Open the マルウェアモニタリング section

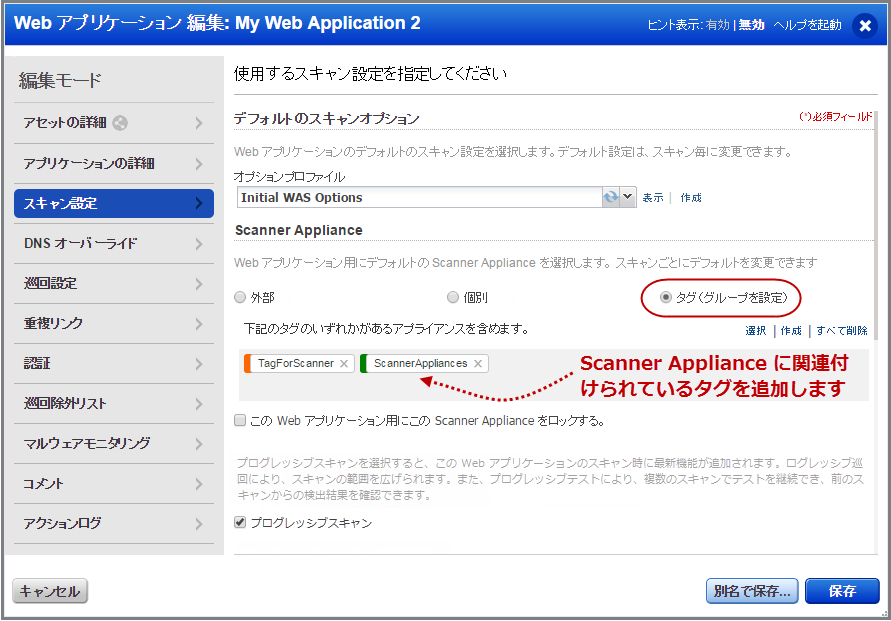pyautogui.click(x=110, y=442)
